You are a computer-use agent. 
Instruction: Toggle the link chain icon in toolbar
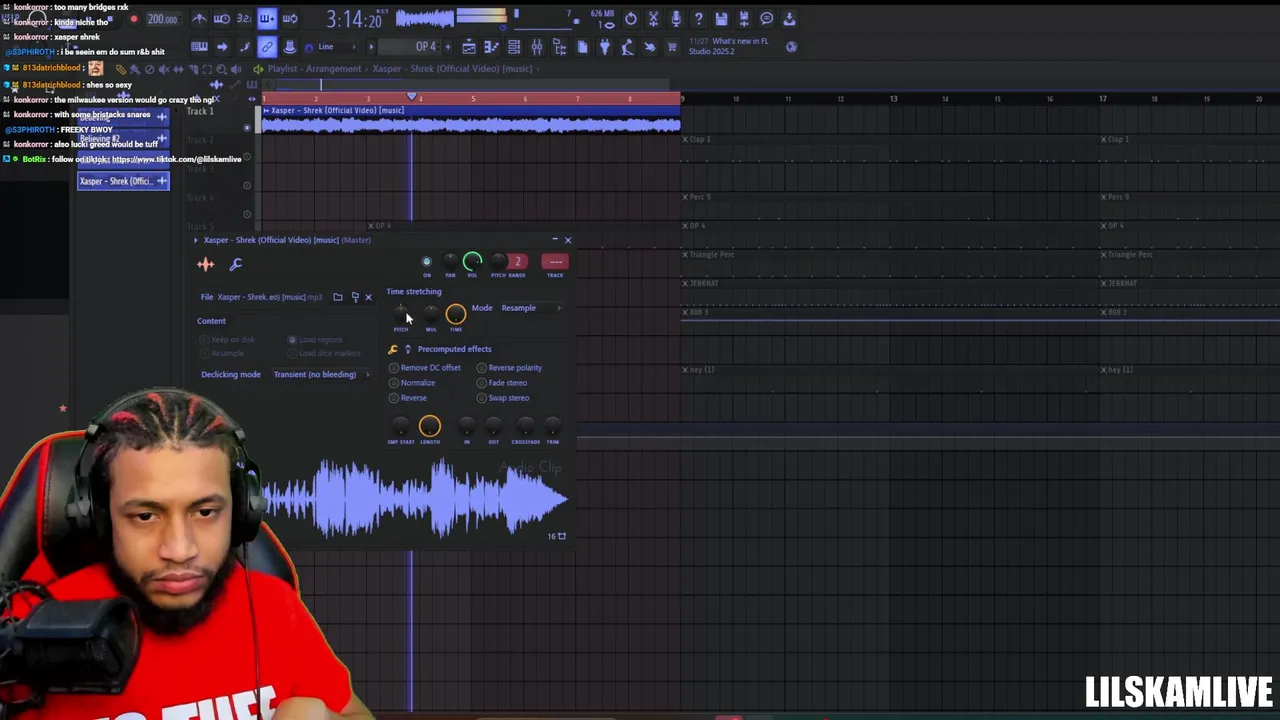266,47
